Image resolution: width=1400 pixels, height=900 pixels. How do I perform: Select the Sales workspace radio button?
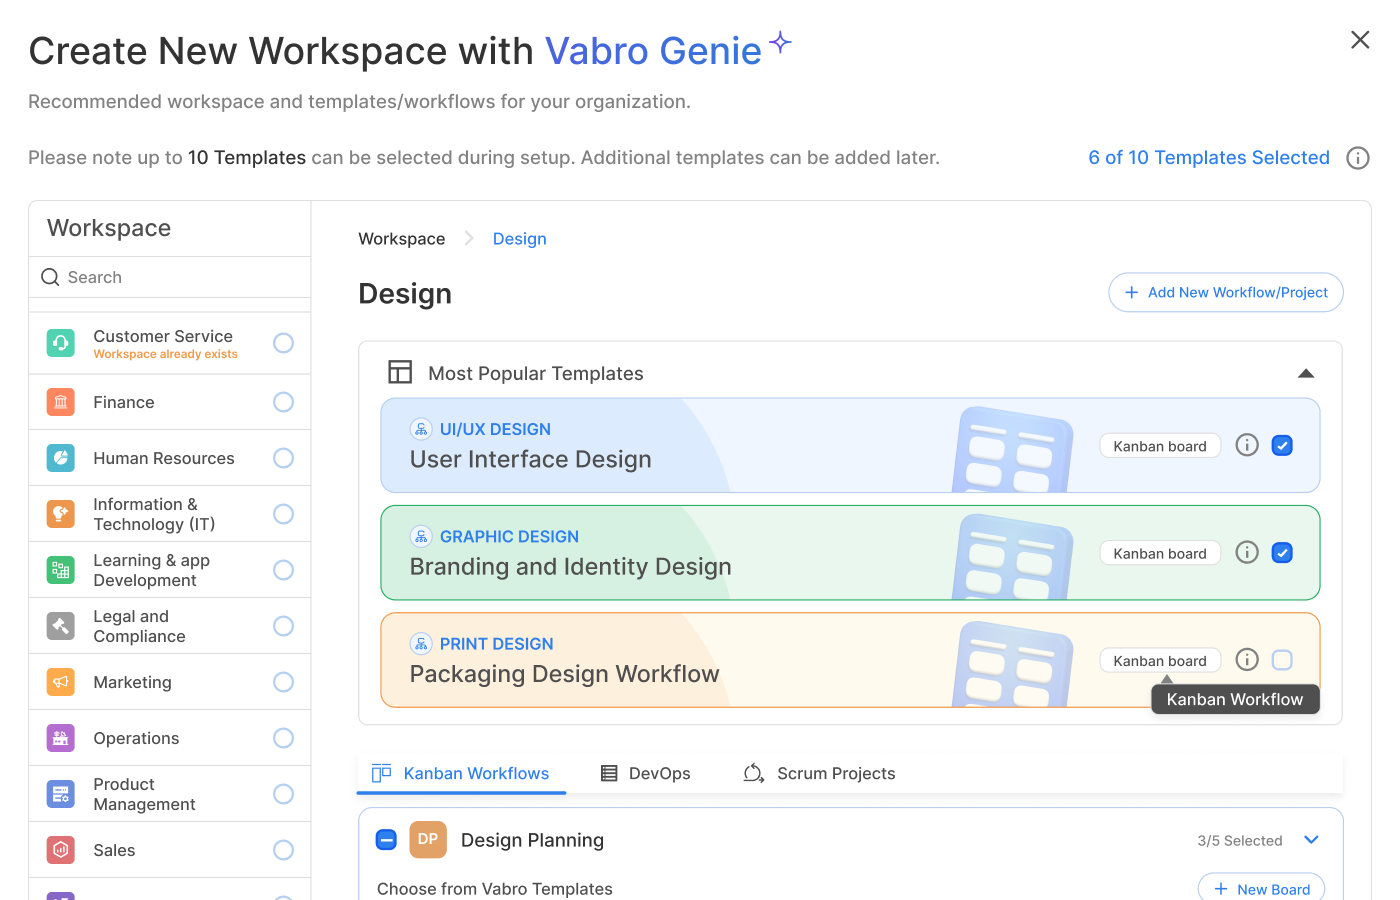(x=283, y=850)
